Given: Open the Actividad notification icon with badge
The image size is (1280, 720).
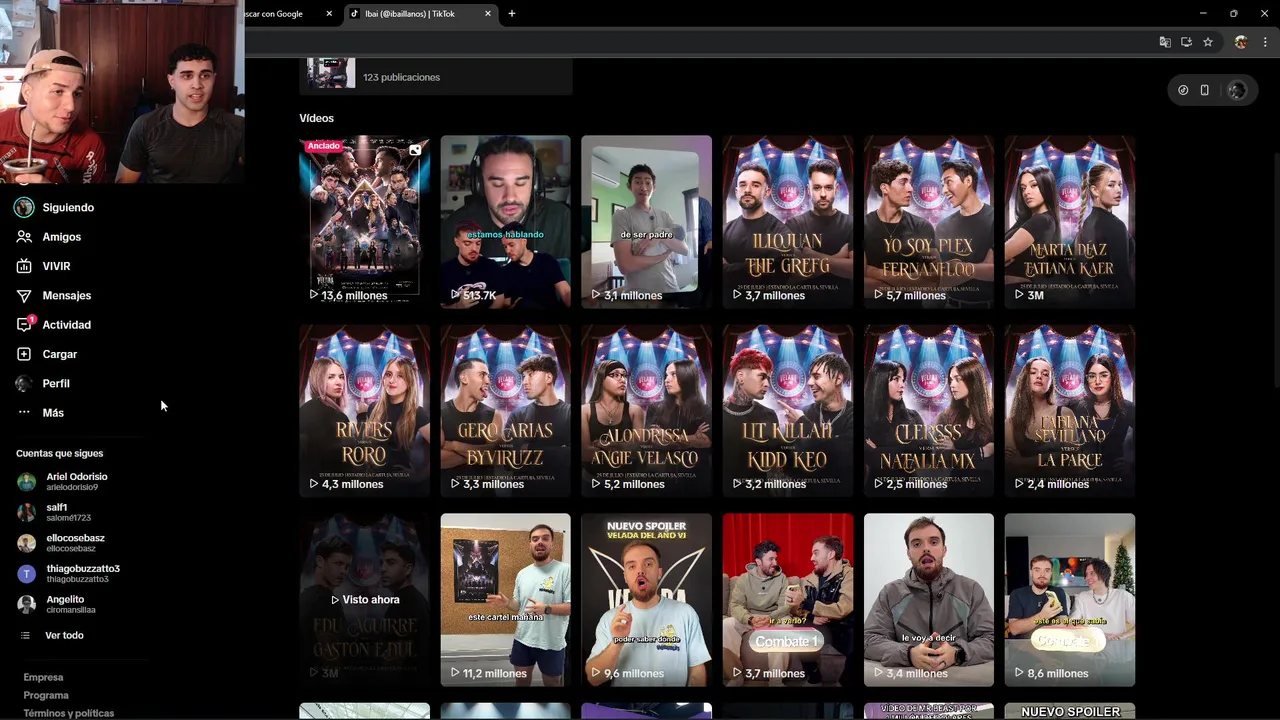Looking at the screenshot, I should pyautogui.click(x=24, y=325).
